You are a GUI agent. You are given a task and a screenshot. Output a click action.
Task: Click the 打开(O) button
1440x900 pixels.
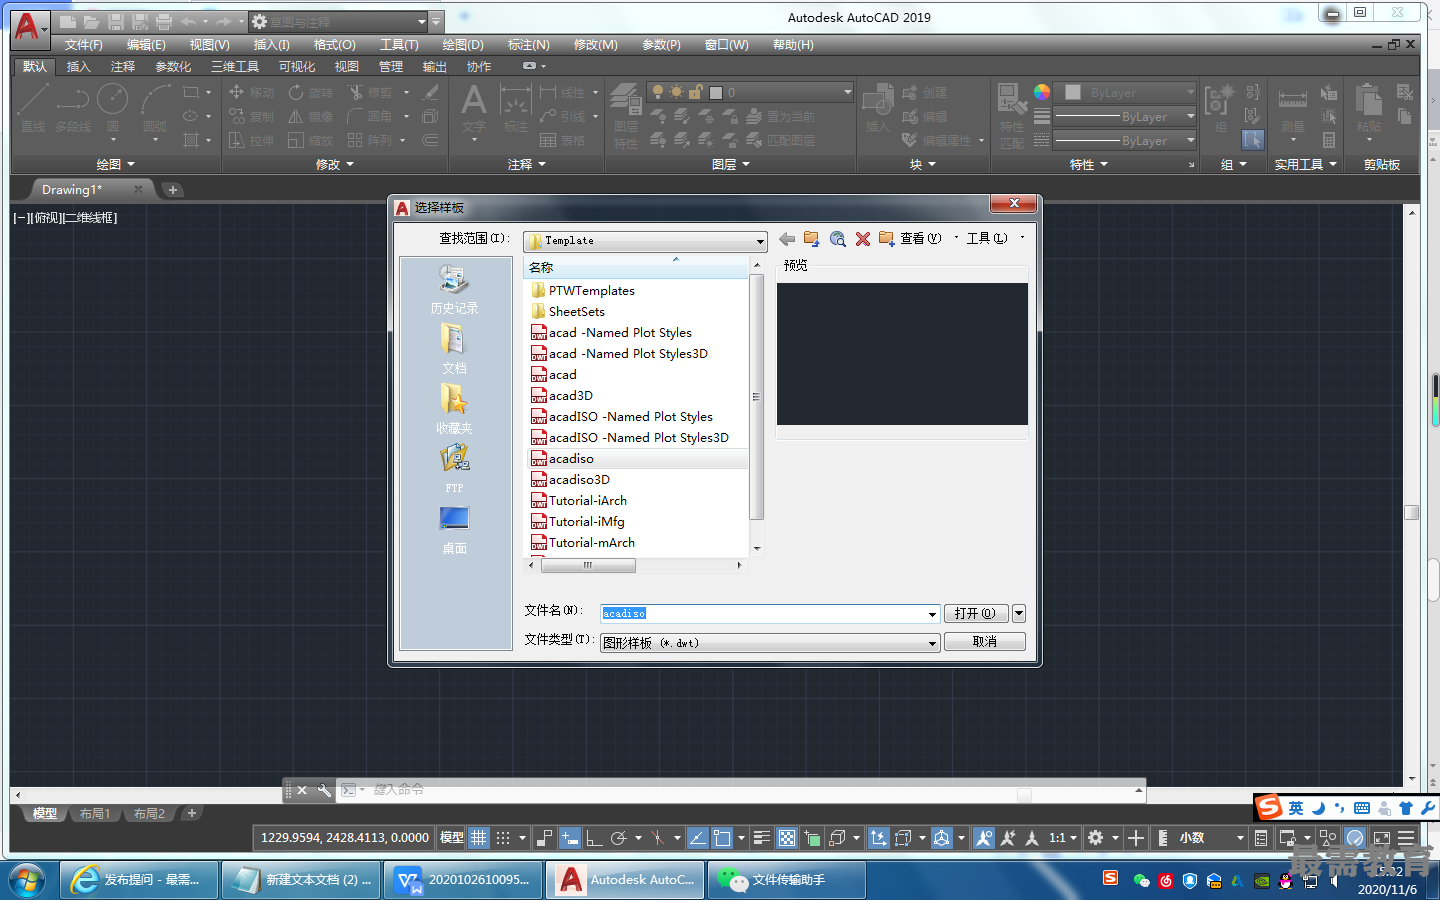tap(976, 613)
